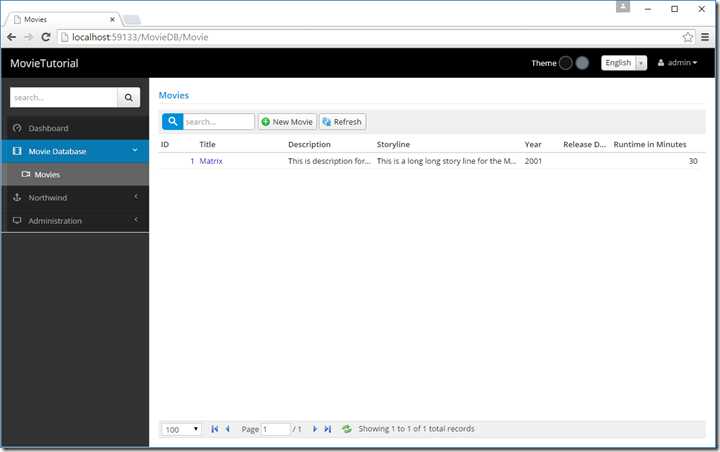Sort by the Description column header
The width and height of the screenshot is (720, 452).
click(x=309, y=144)
